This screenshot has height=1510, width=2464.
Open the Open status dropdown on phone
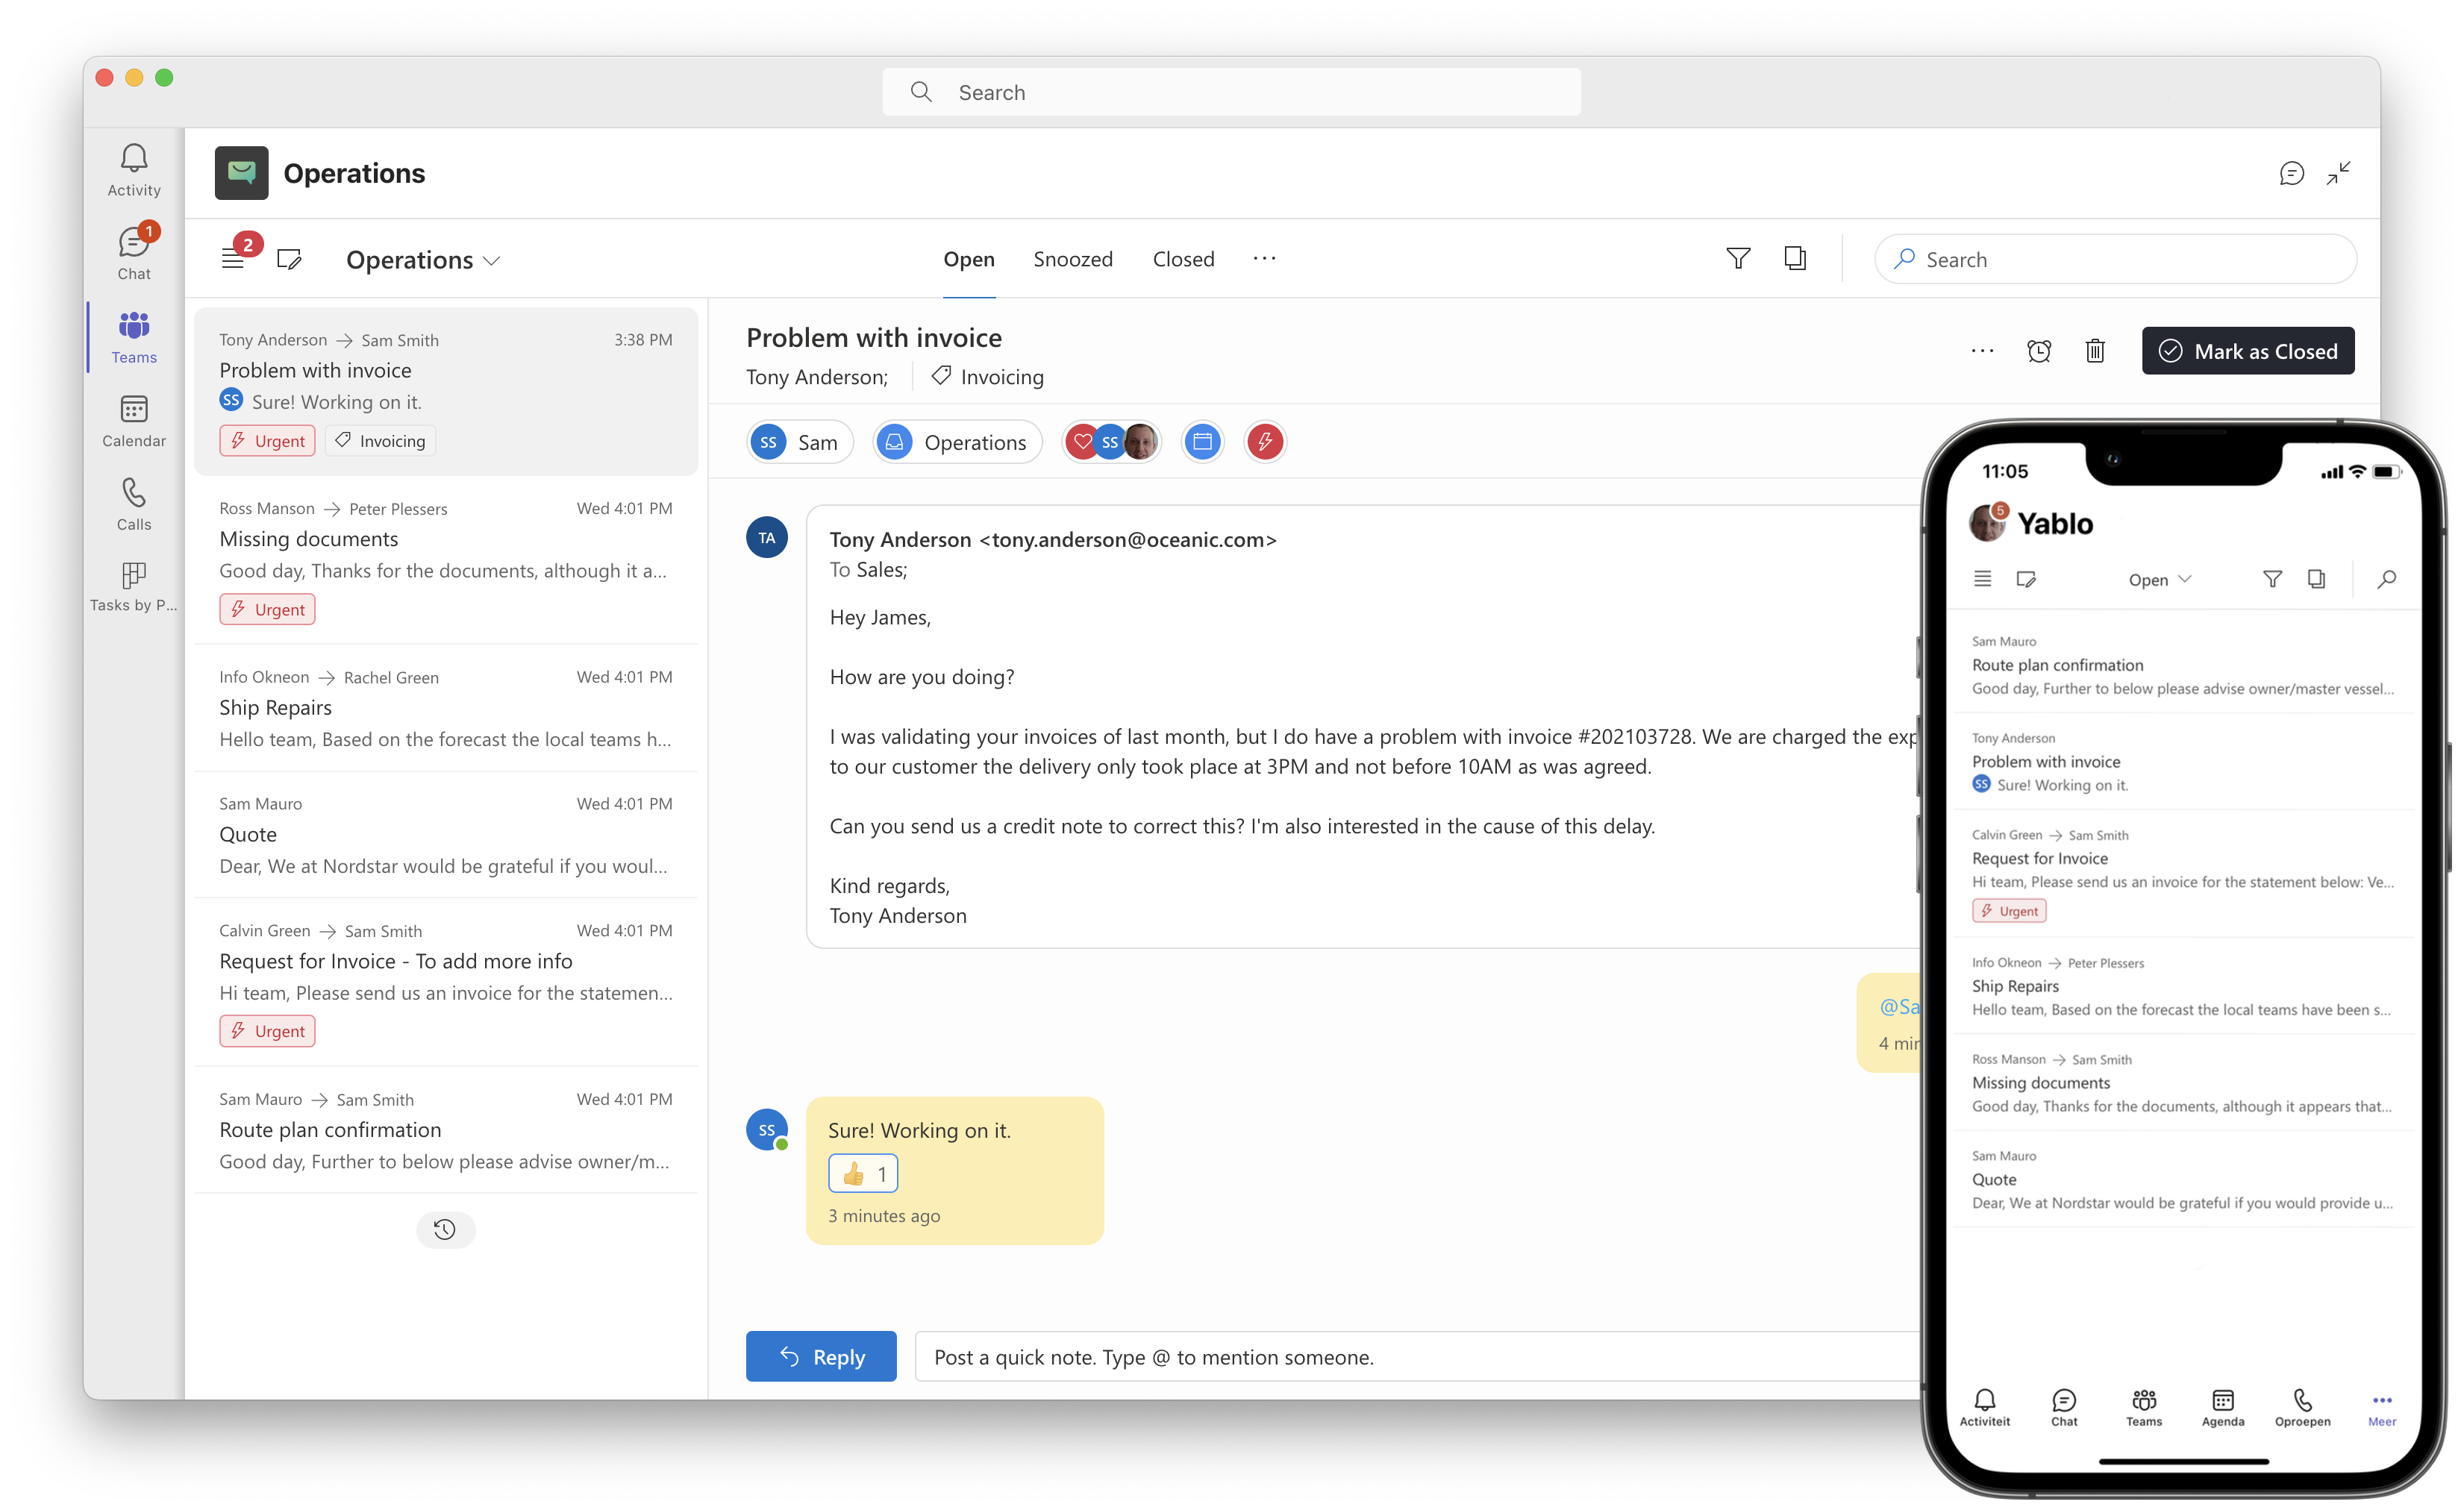pyautogui.click(x=2159, y=580)
